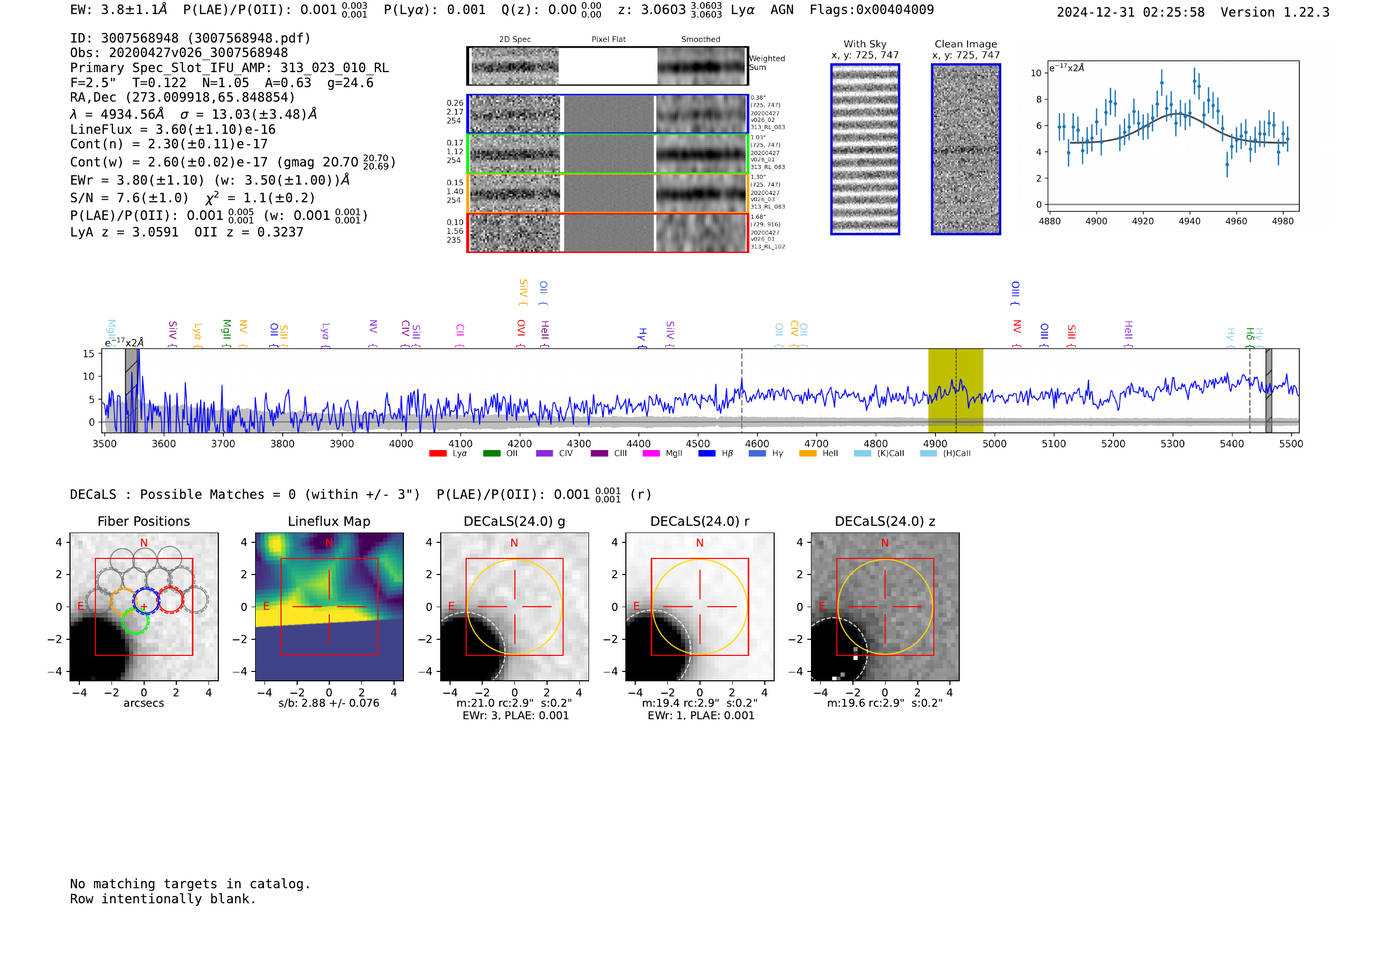This screenshot has height=953, width=1400.
Task: Click the Version 1.22.3 label
Action: pyautogui.click(x=1275, y=12)
